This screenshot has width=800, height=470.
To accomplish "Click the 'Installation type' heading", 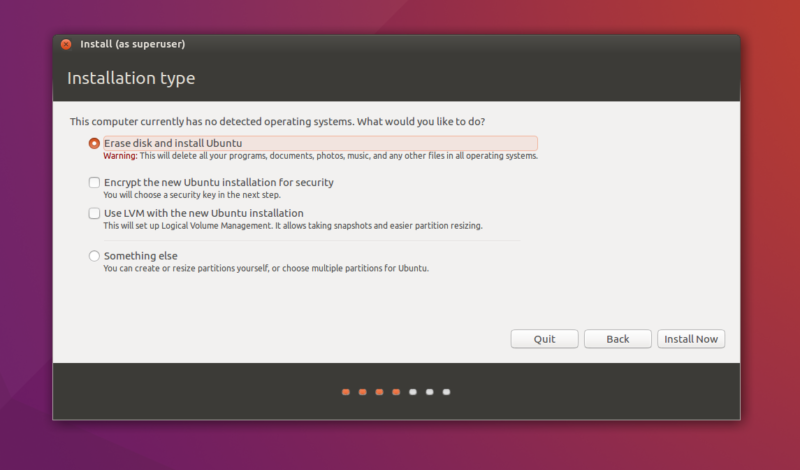I will pos(131,78).
